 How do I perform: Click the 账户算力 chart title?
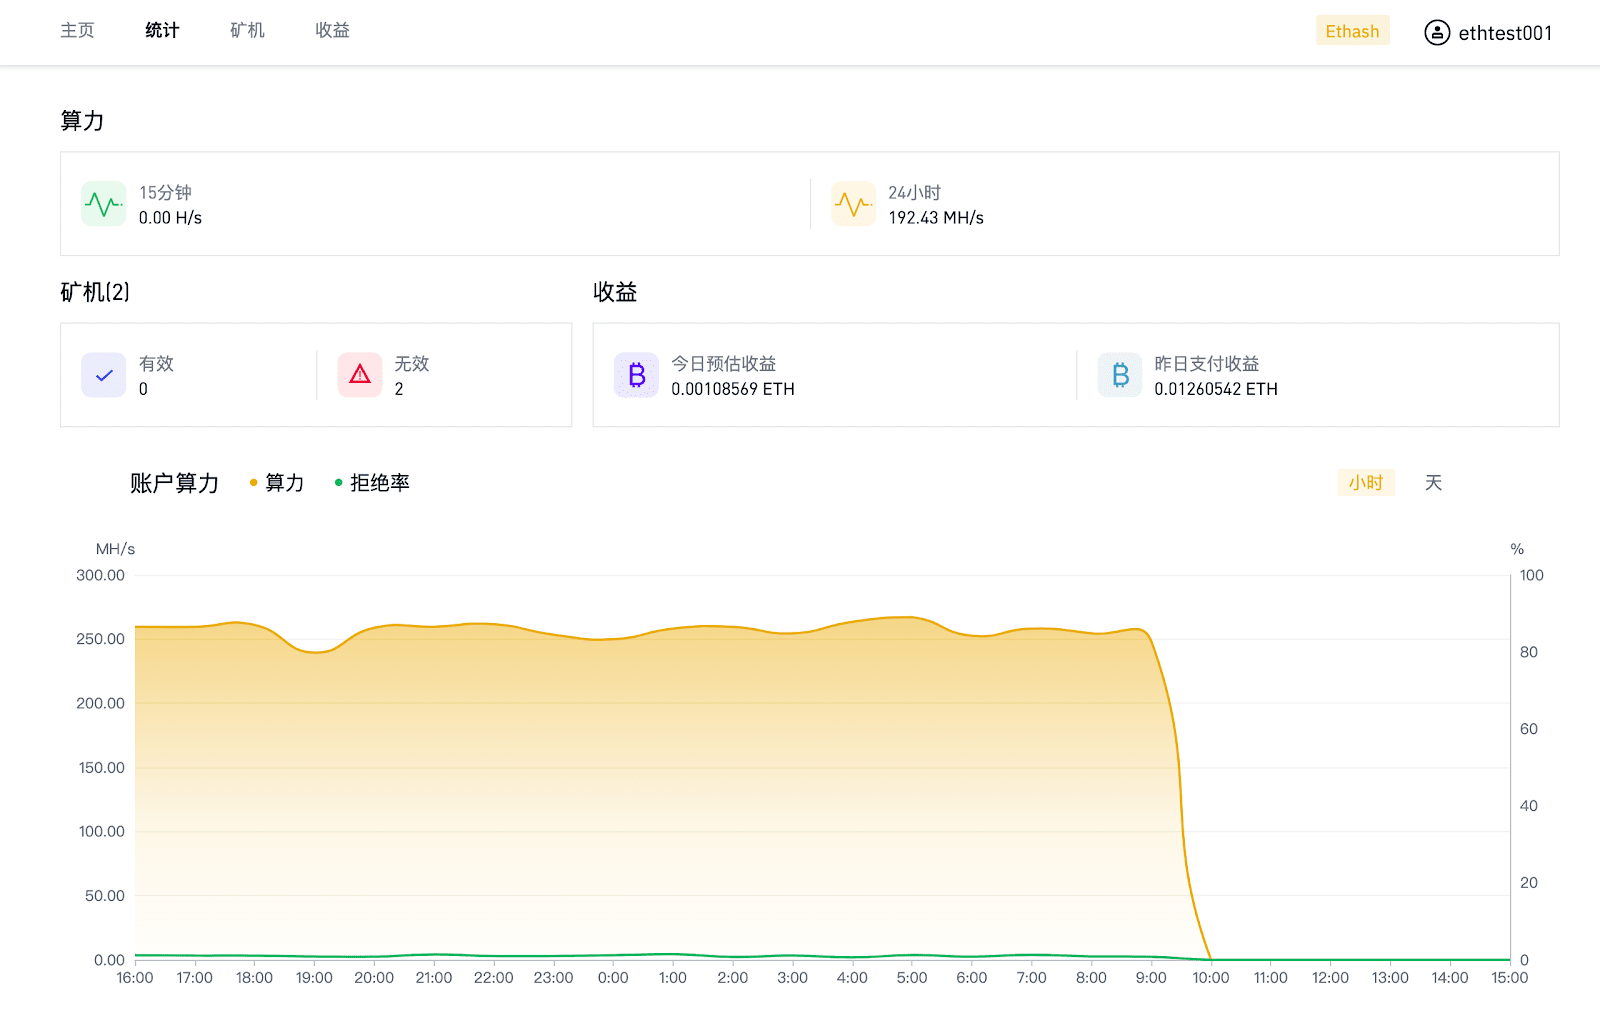click(174, 483)
